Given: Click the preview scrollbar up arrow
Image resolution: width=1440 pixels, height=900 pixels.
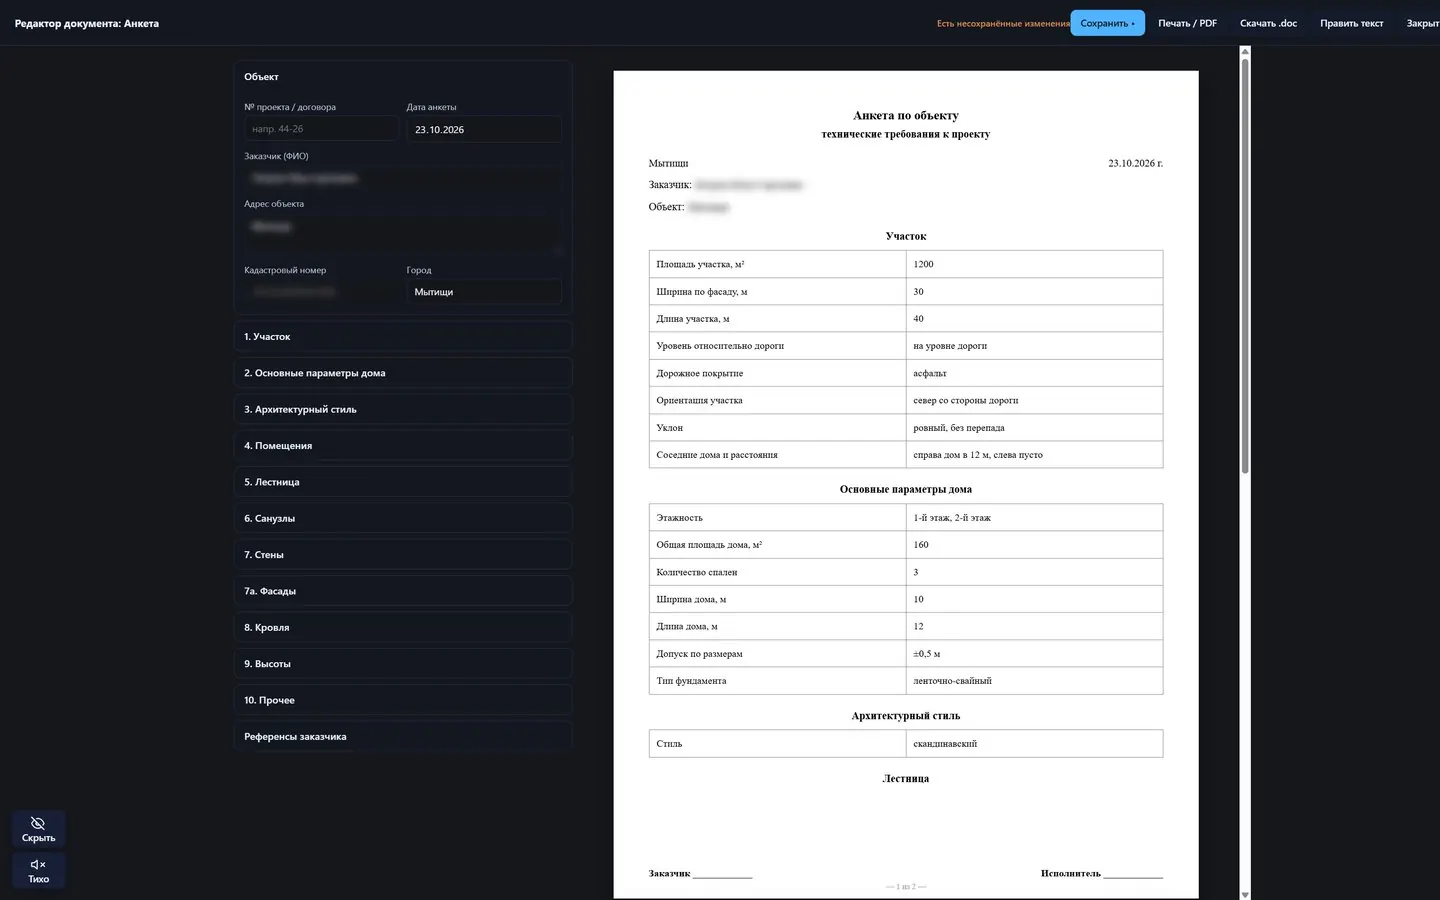Looking at the screenshot, I should coord(1245,51).
